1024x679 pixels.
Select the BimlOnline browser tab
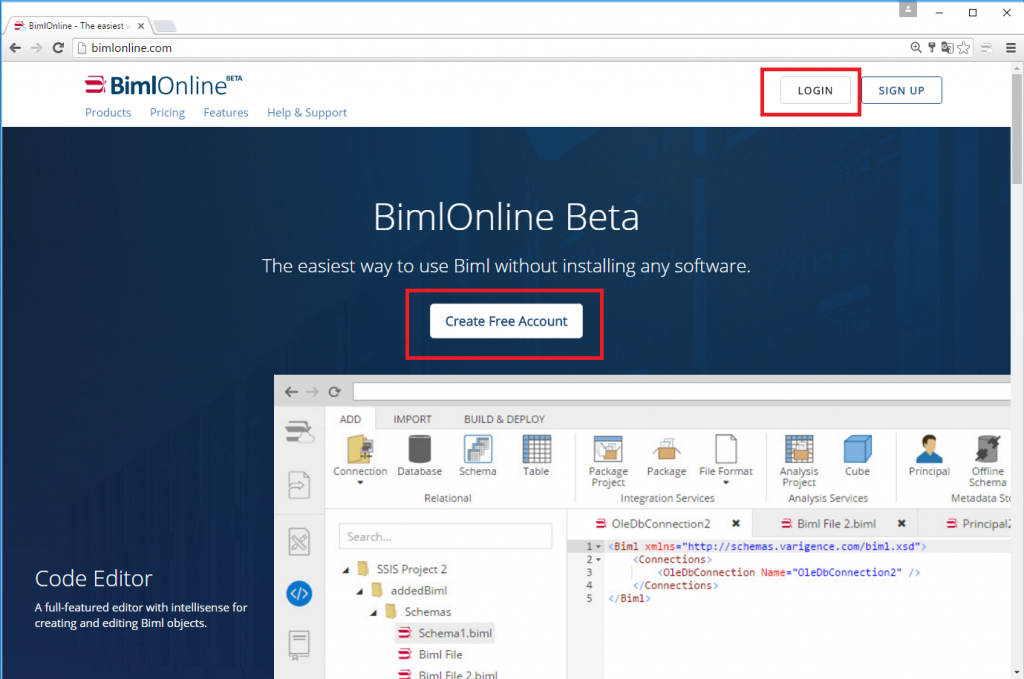tap(78, 25)
